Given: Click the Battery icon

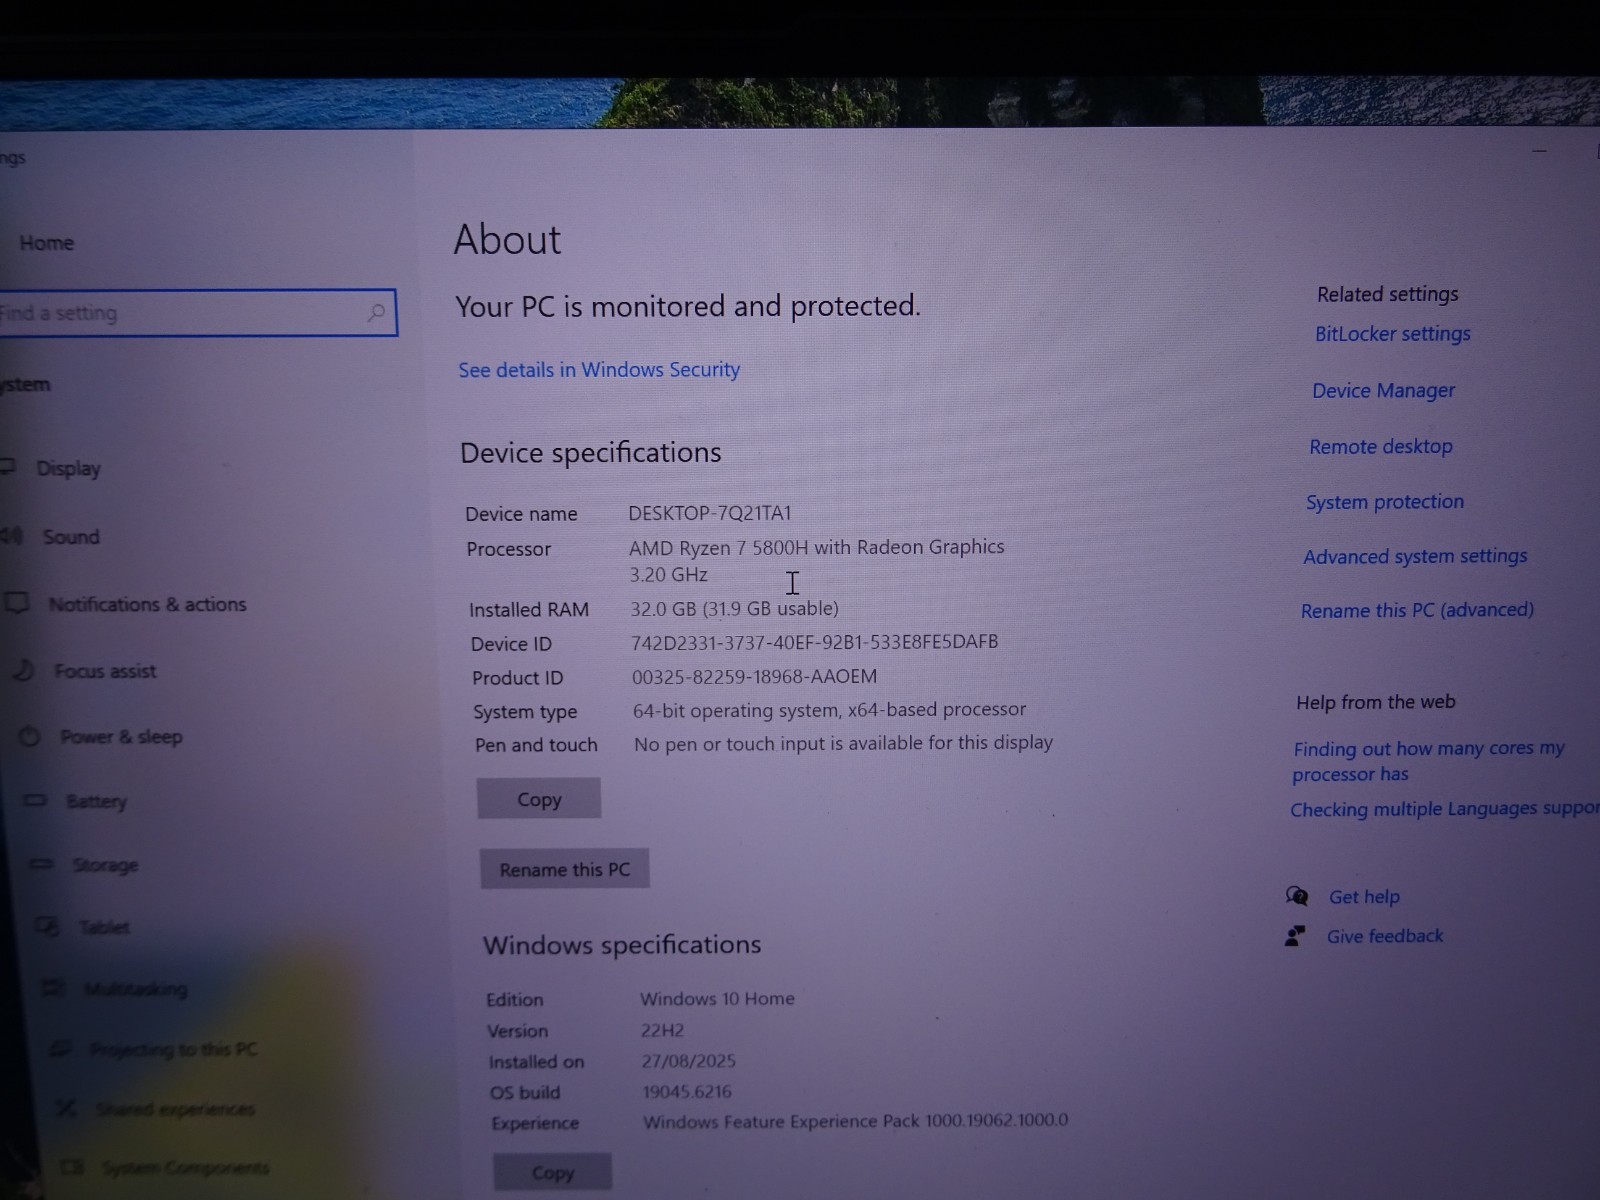Looking at the screenshot, I should [x=35, y=800].
